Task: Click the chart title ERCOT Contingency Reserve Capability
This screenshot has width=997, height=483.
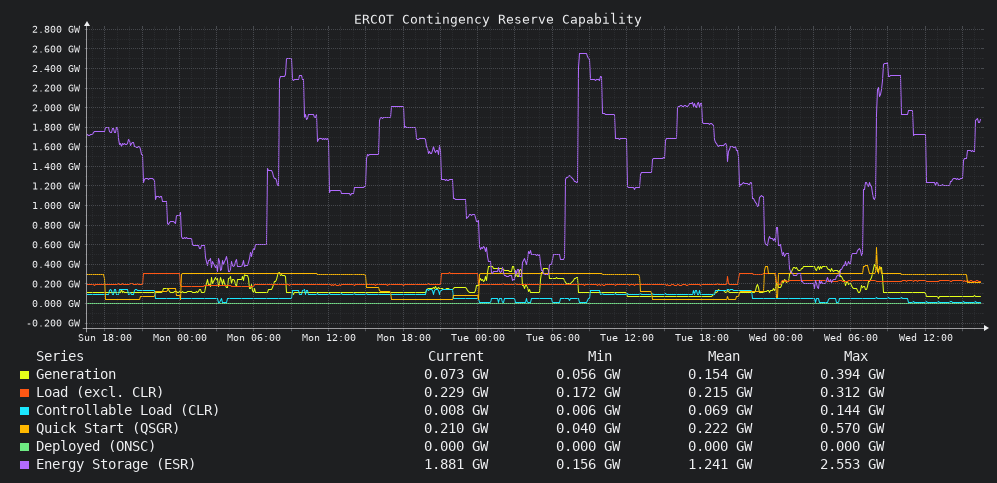Action: [498, 20]
